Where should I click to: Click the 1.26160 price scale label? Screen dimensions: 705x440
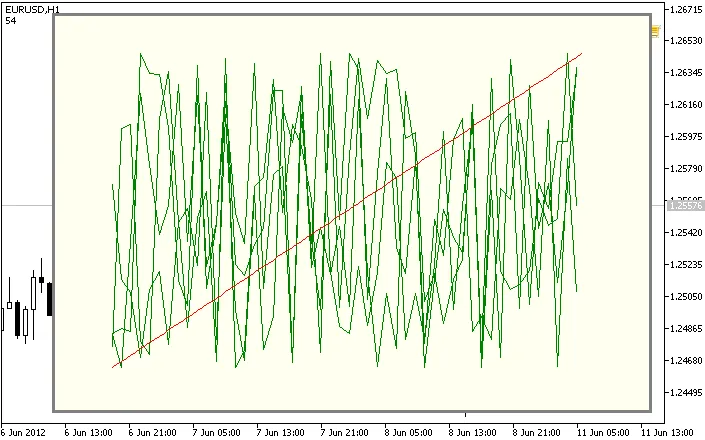[x=686, y=105]
